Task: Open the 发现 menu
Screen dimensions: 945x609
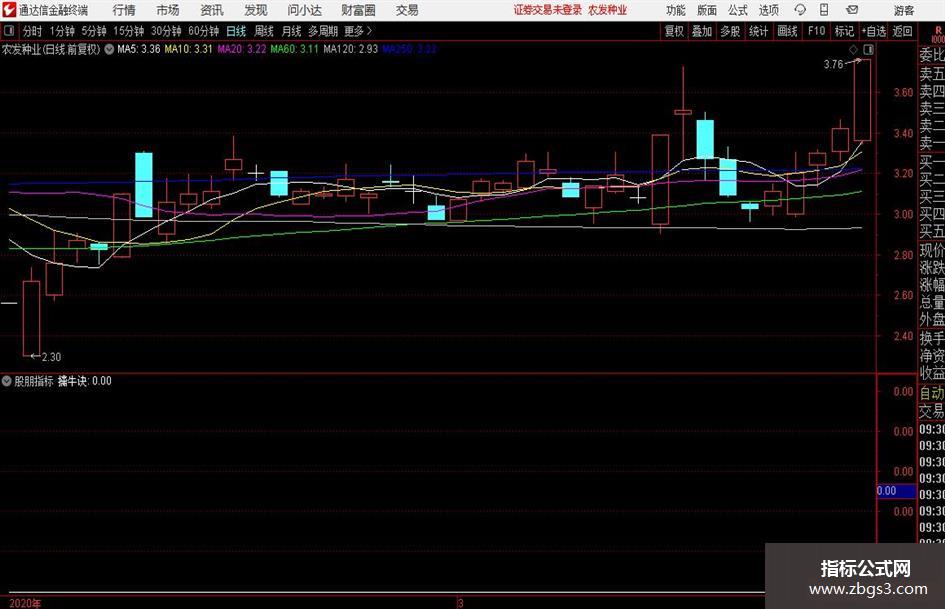Action: pyautogui.click(x=256, y=10)
